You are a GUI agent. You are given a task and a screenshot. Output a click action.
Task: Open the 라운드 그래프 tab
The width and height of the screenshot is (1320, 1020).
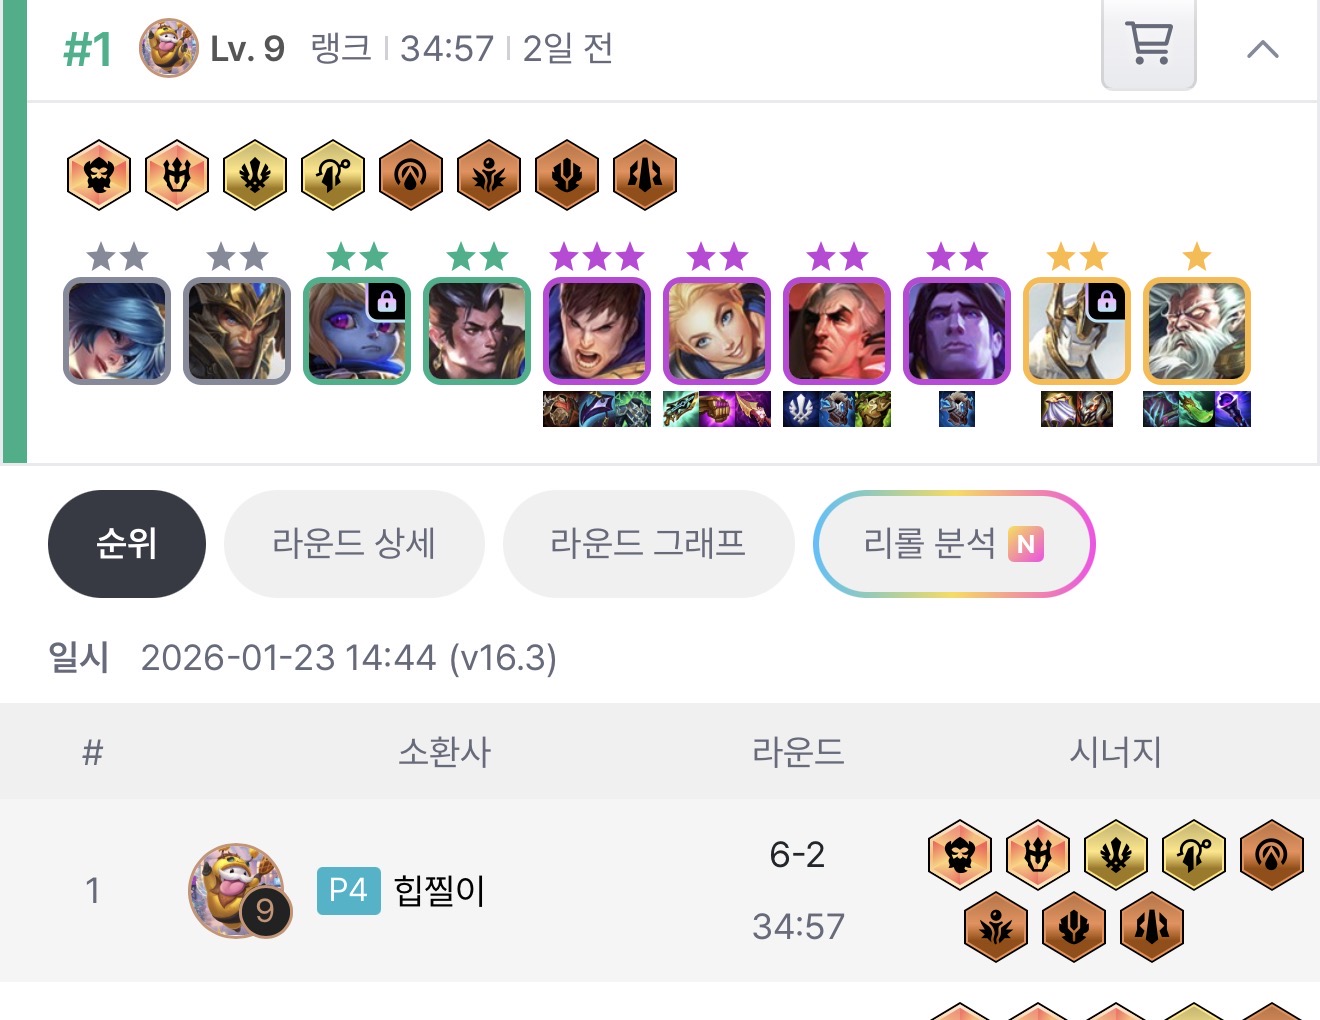point(648,544)
